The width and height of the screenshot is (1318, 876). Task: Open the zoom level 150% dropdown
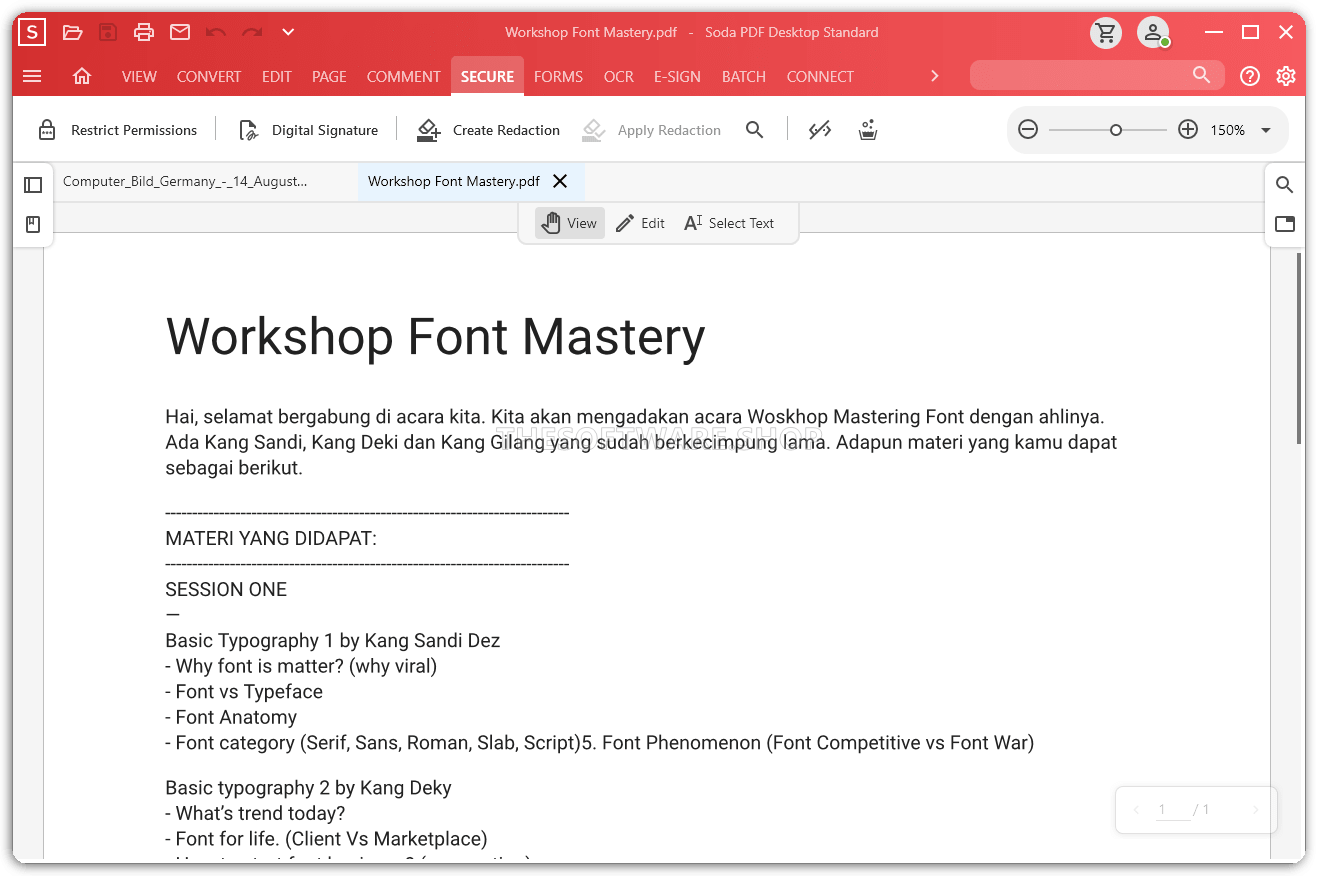pos(1266,130)
